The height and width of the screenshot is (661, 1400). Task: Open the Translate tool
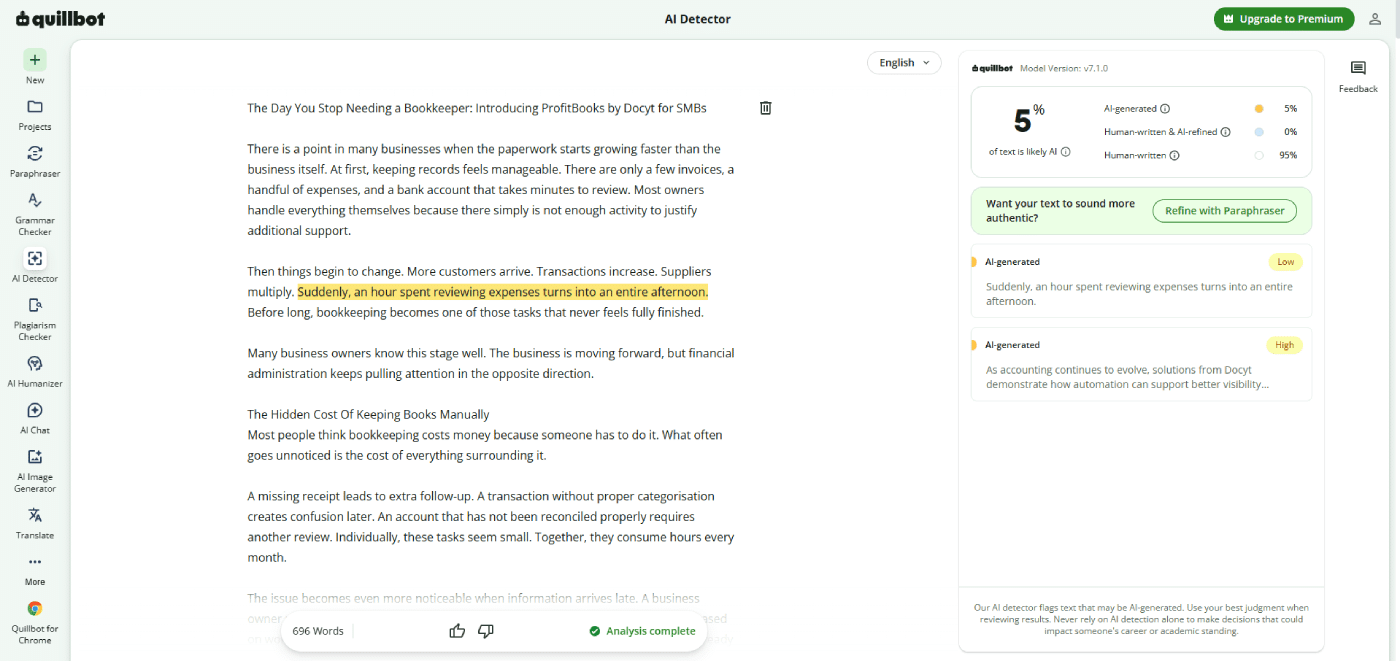[x=35, y=523]
